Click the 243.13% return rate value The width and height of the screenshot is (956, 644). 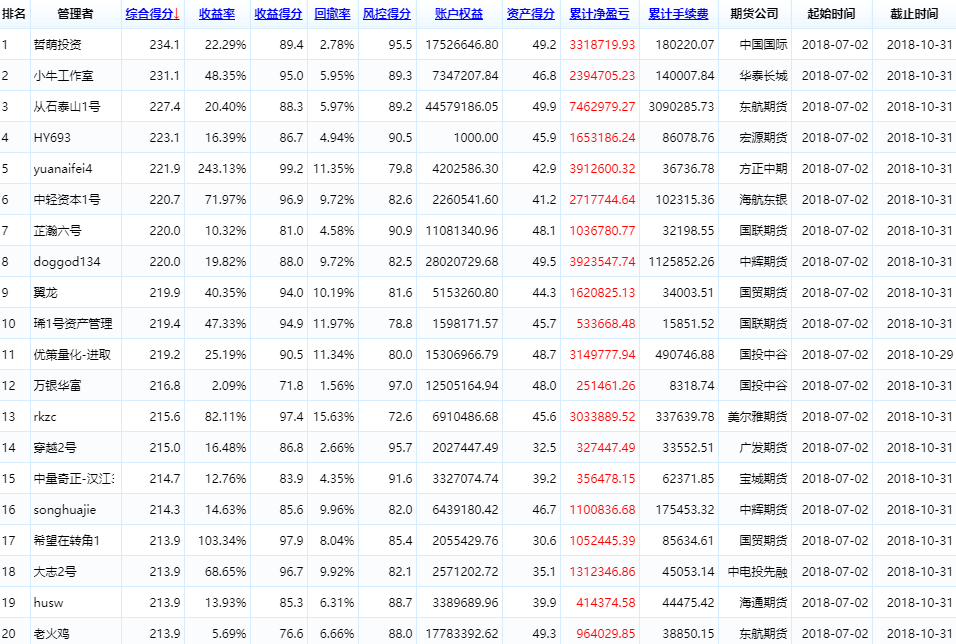[222, 169]
